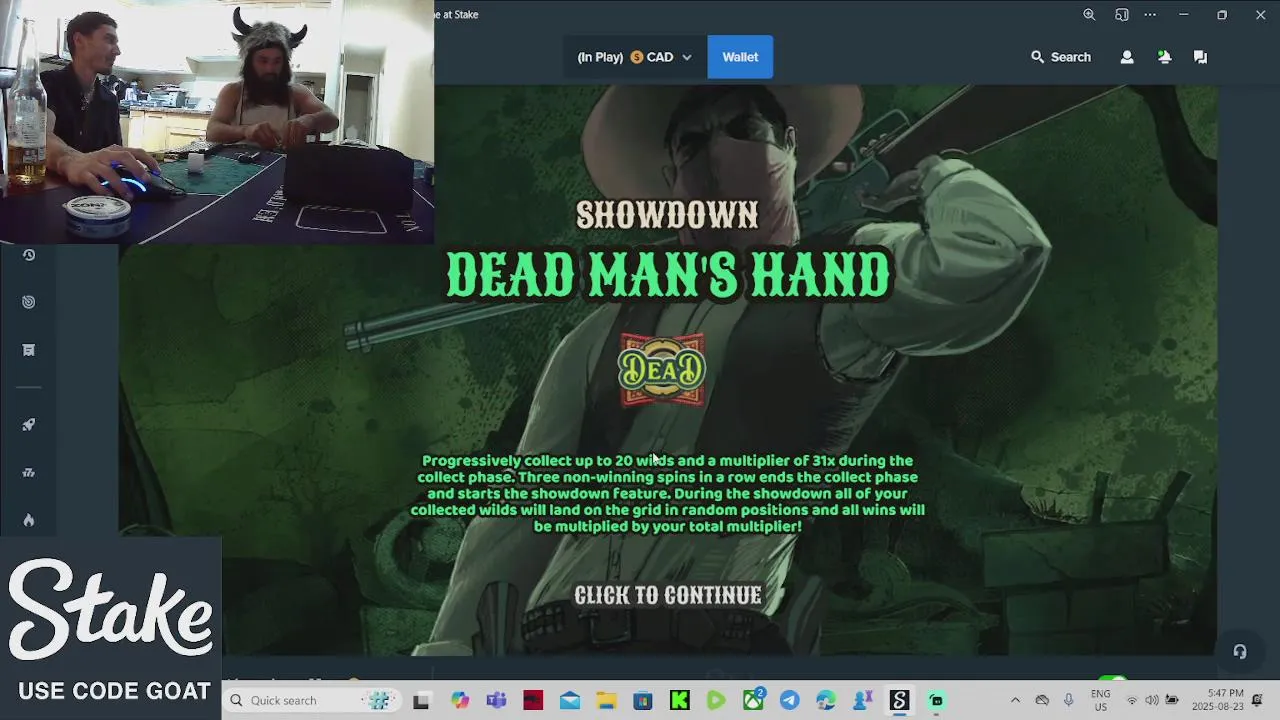Click the SHOWDOWN heading text

click(667, 214)
